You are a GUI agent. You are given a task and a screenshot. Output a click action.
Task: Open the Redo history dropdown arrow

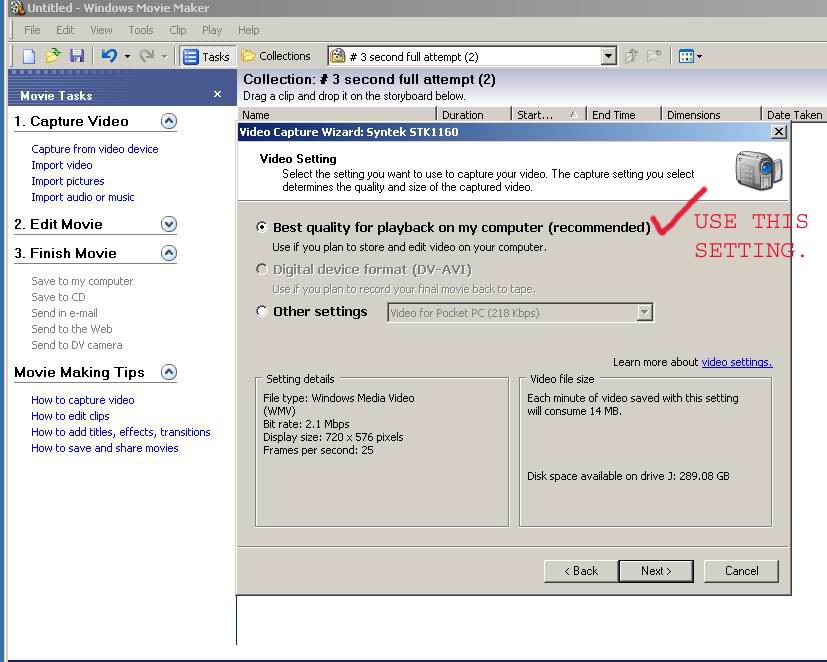pyautogui.click(x=164, y=56)
